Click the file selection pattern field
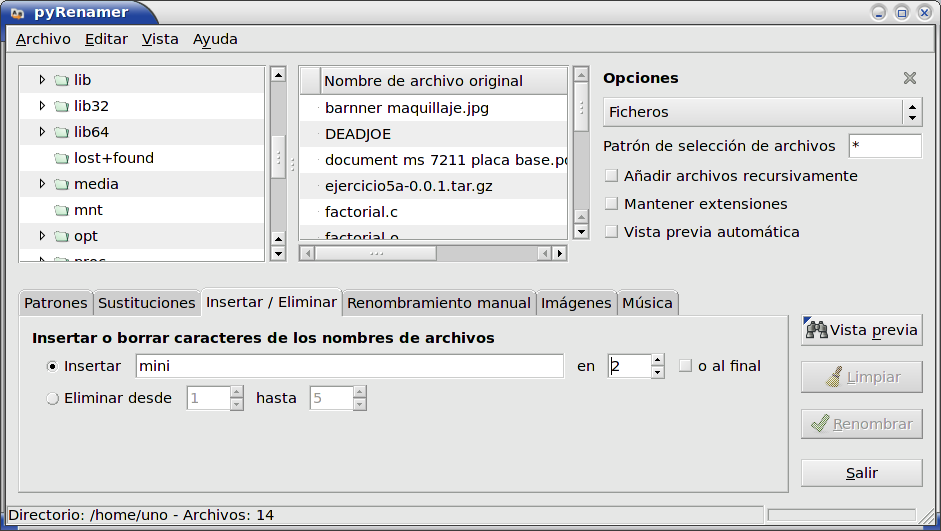The height and width of the screenshot is (531, 941). coord(885,146)
